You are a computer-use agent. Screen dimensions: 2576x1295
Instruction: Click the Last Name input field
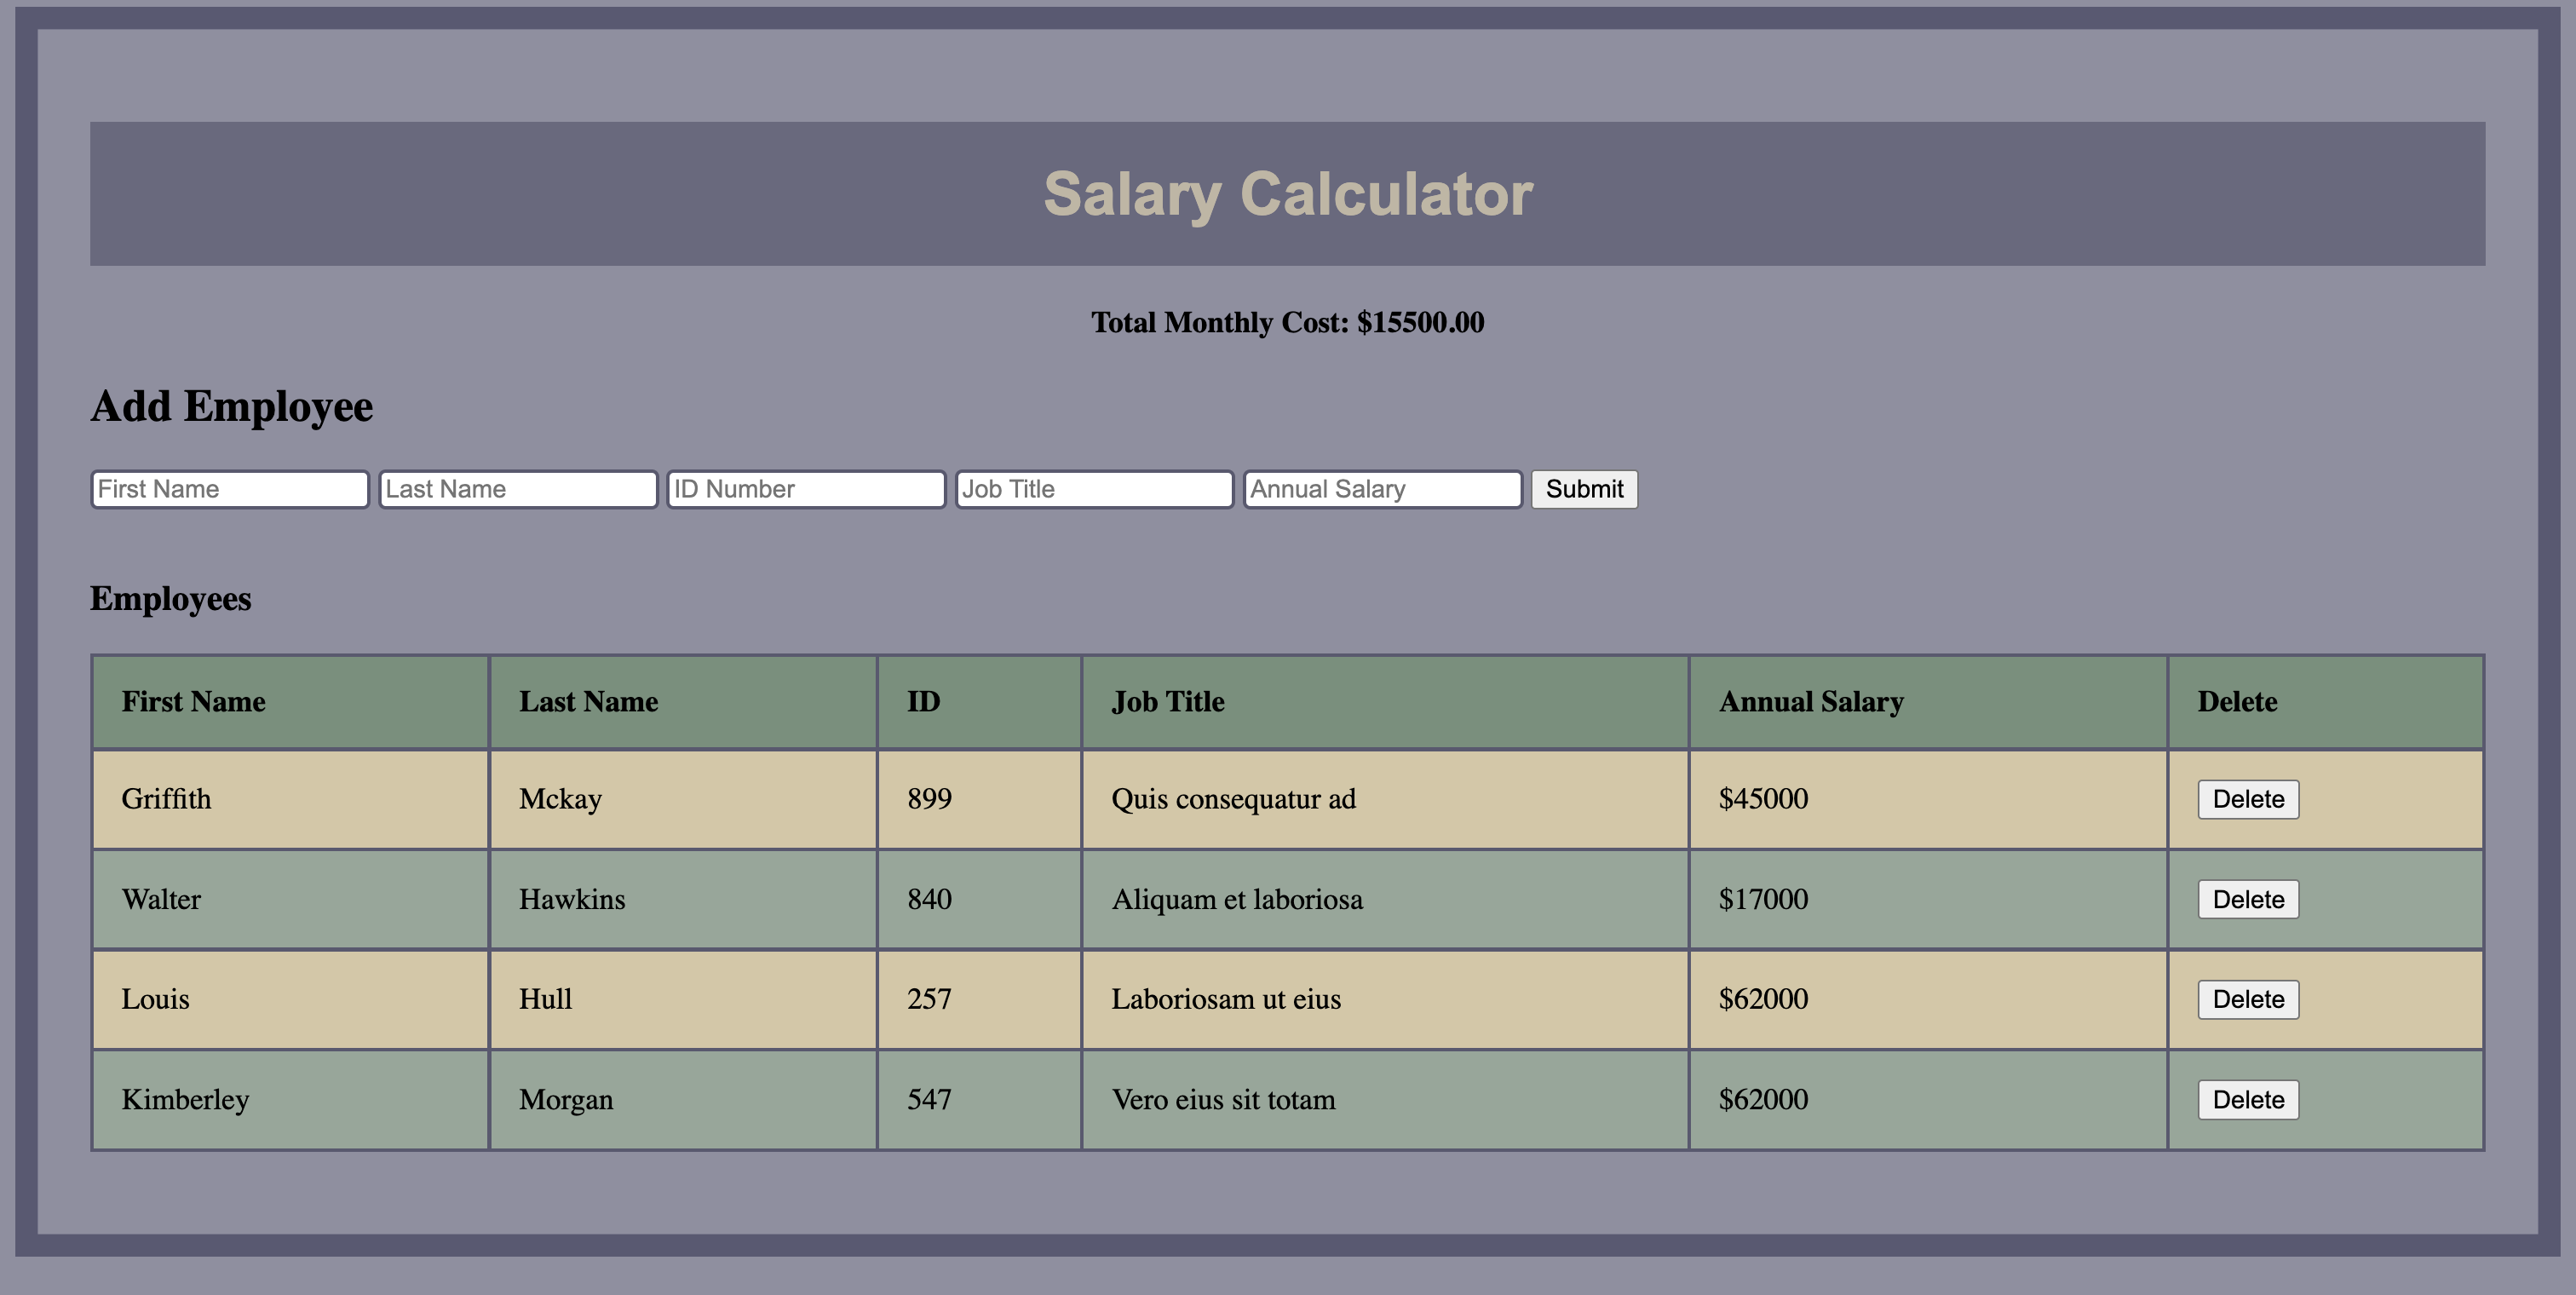coord(517,489)
